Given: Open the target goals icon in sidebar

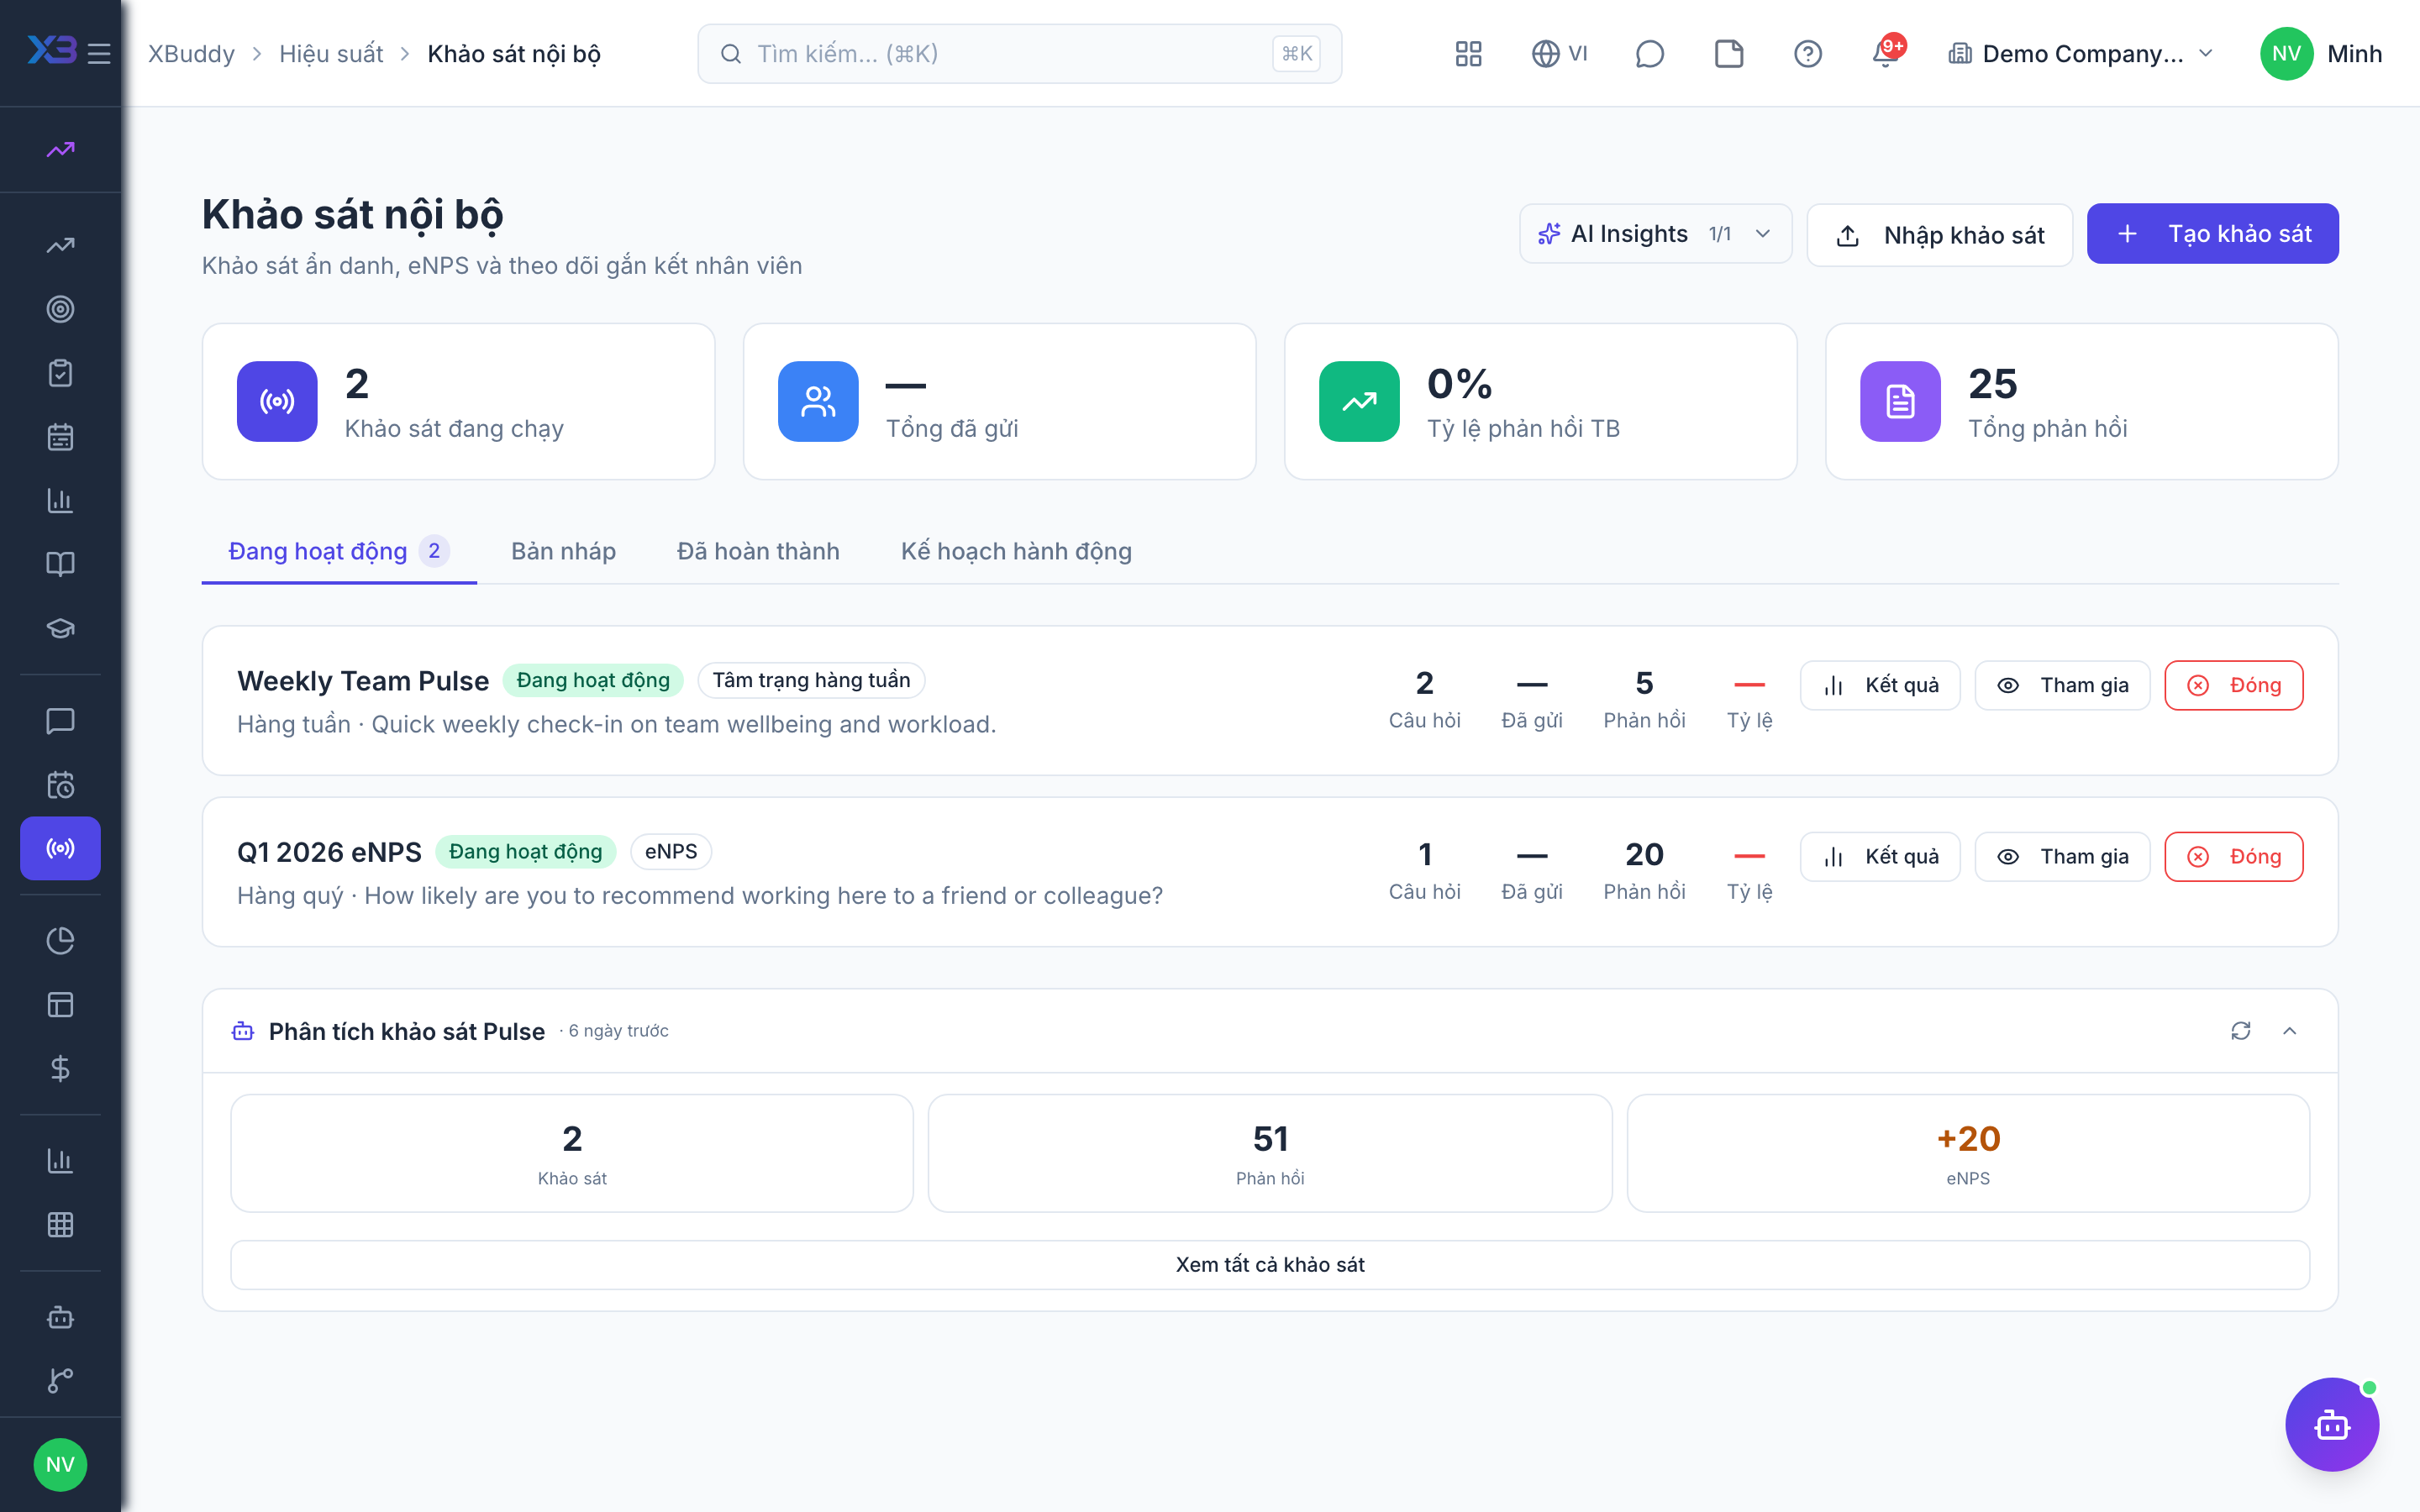Looking at the screenshot, I should [60, 309].
